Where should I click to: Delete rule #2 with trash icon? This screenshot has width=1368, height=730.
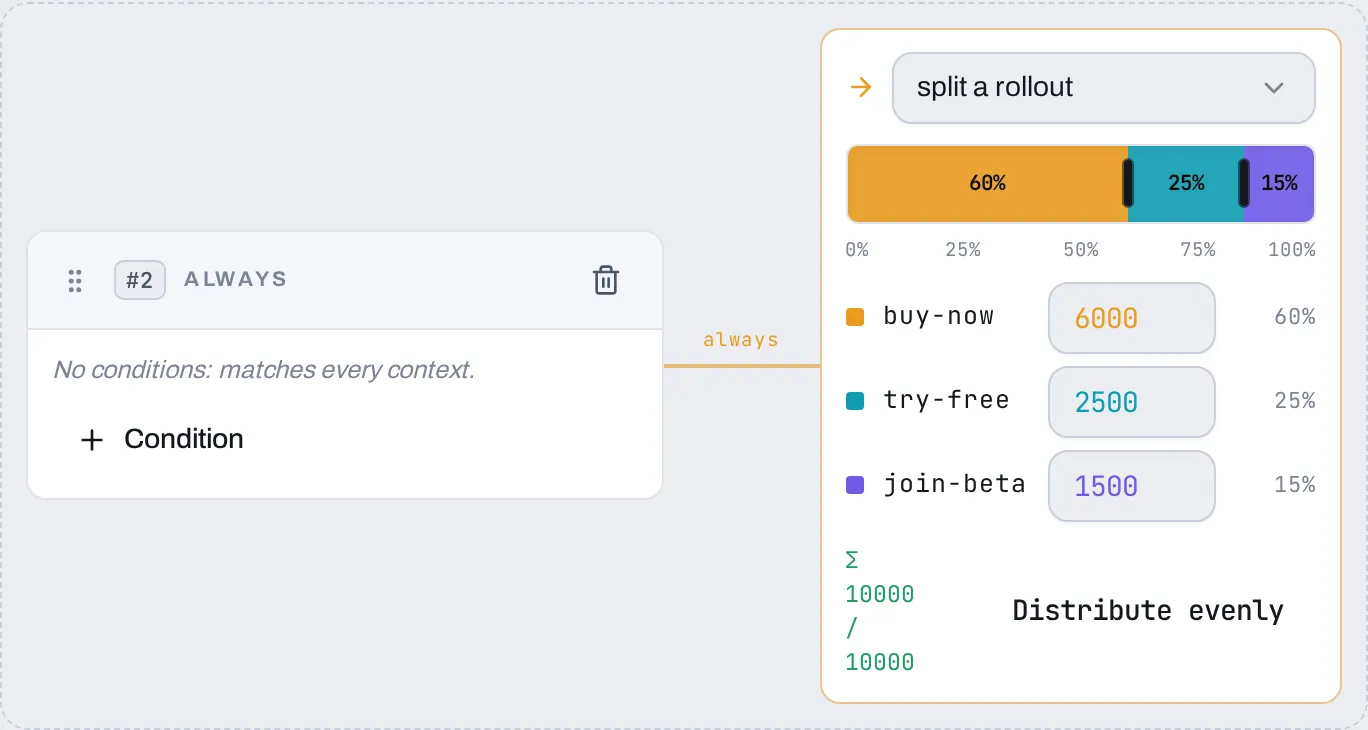[x=606, y=280]
